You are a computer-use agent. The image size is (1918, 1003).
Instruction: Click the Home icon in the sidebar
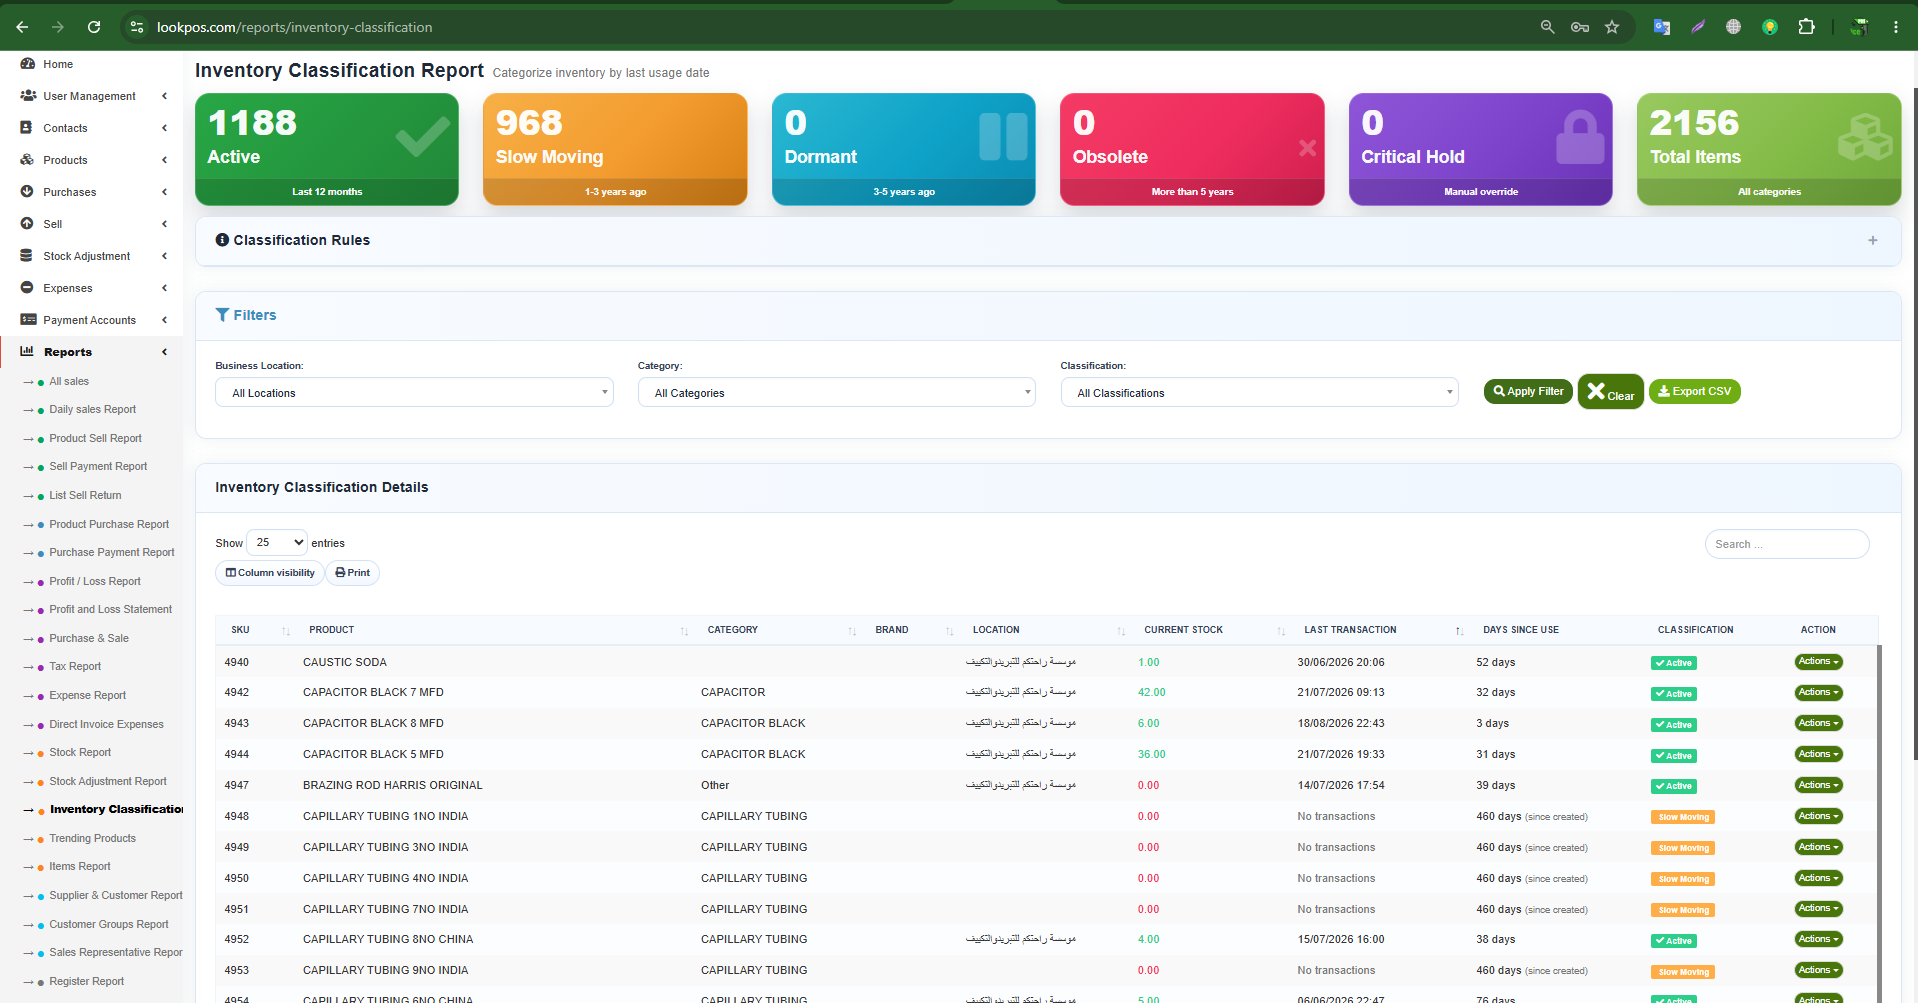(x=28, y=64)
